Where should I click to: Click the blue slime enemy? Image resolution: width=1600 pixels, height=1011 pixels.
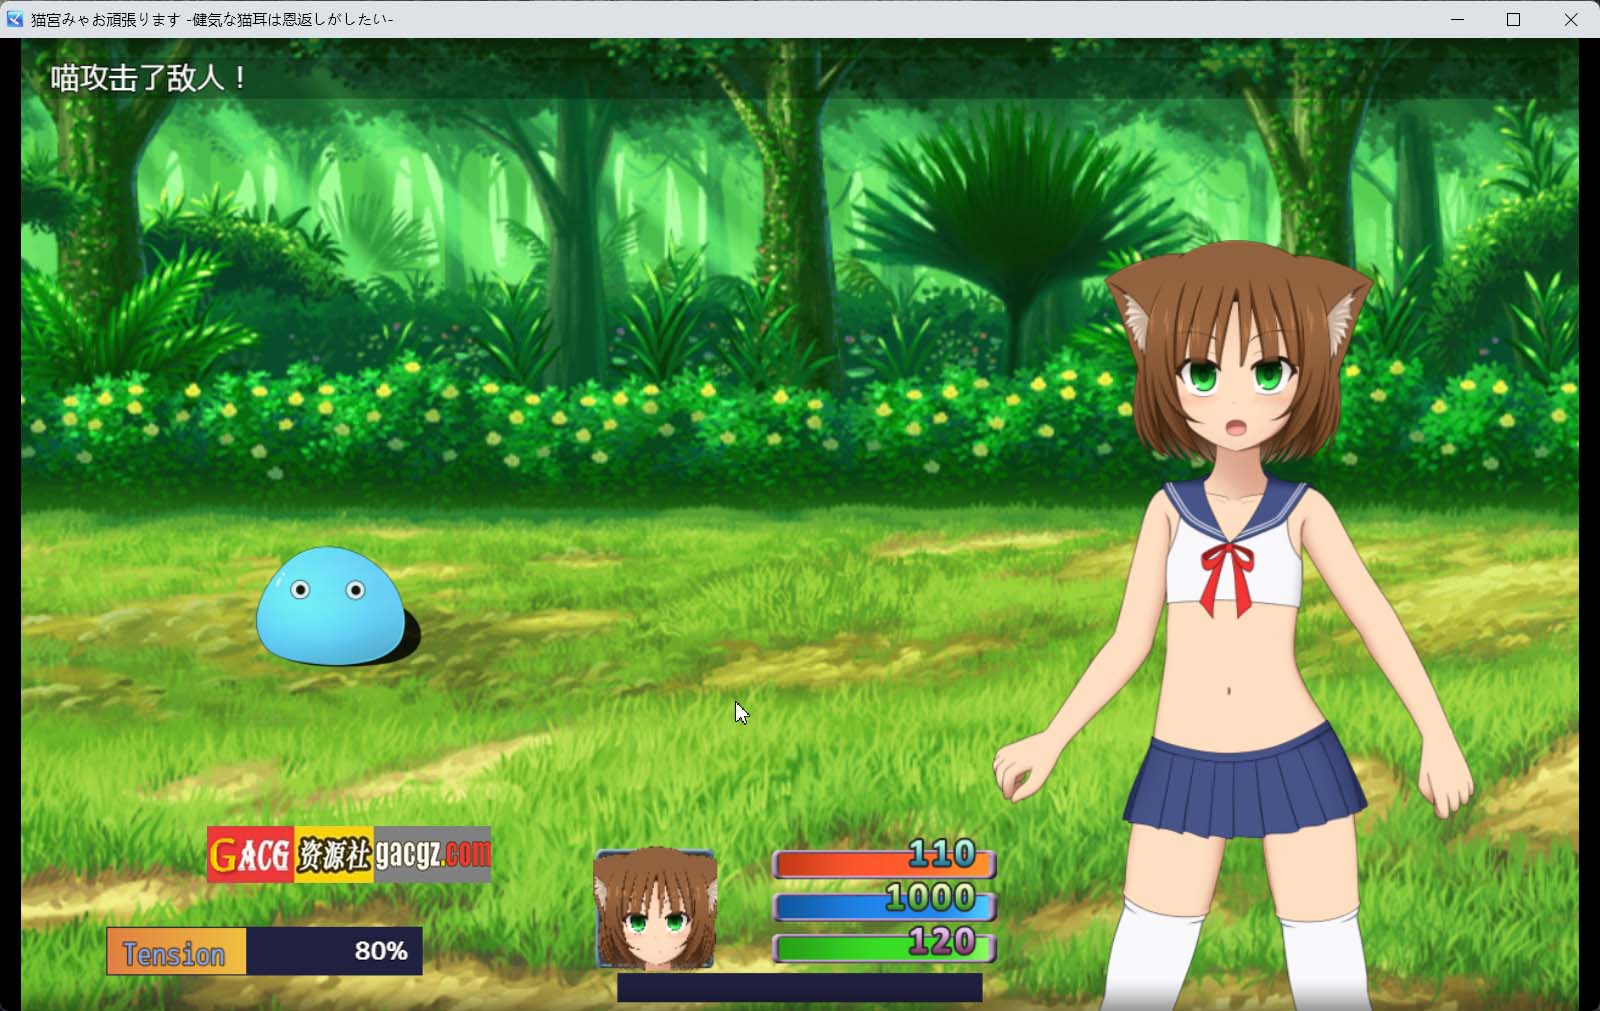[330, 607]
